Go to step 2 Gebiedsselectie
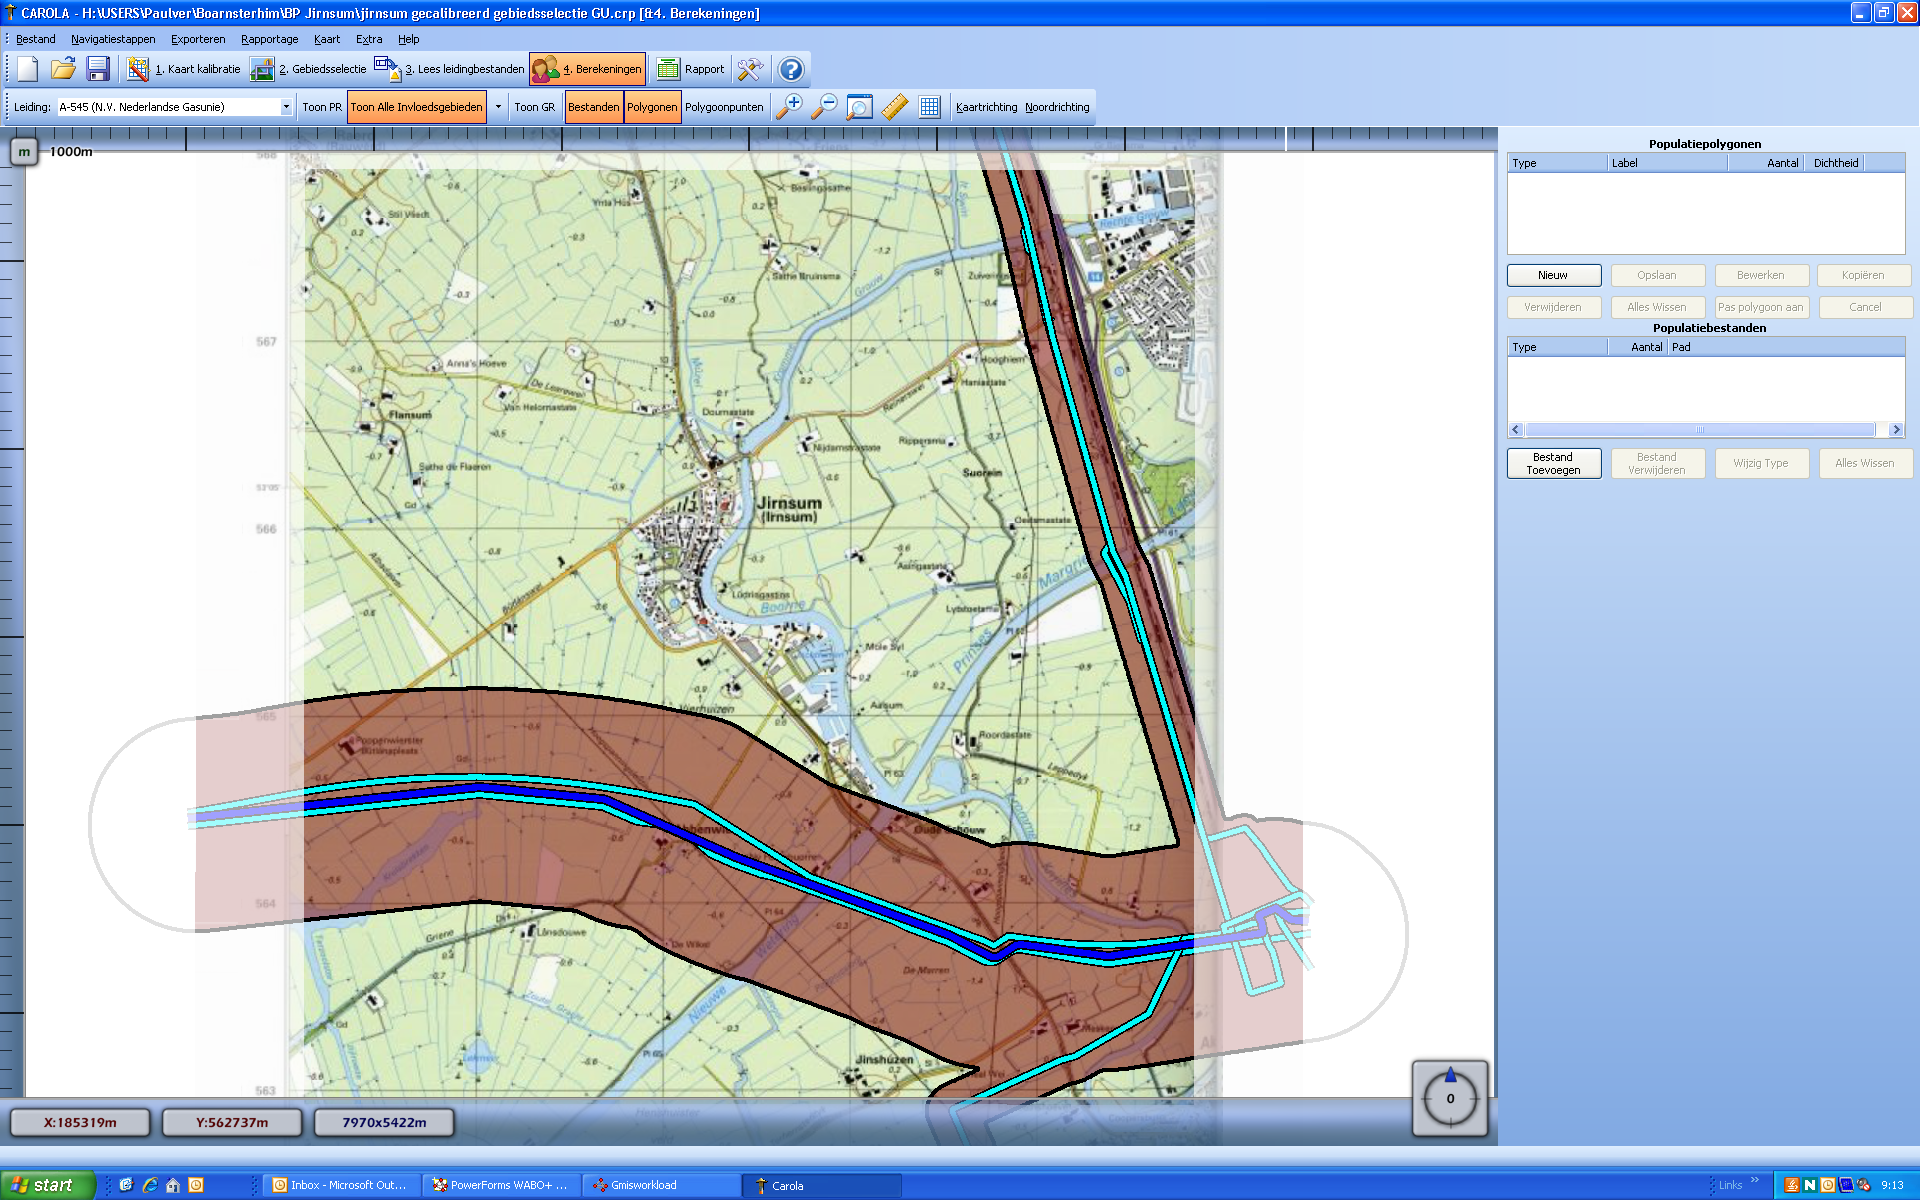 coord(309,69)
